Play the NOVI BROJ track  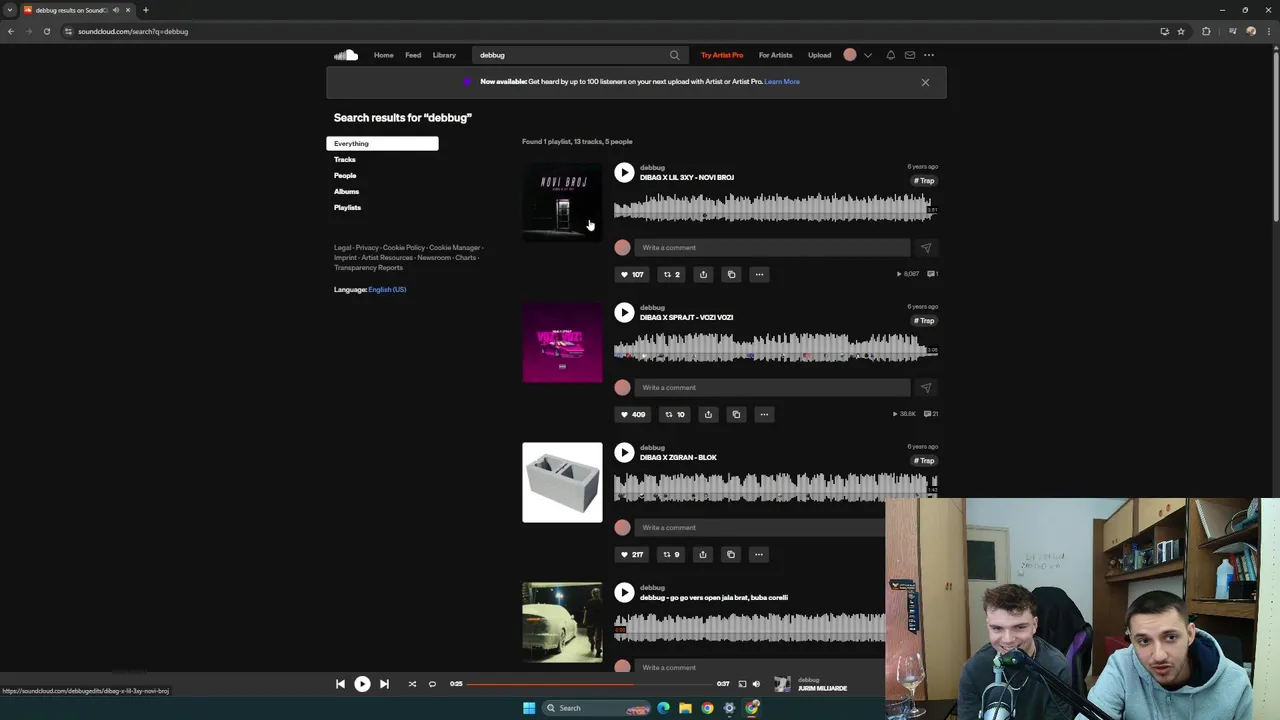coord(624,172)
